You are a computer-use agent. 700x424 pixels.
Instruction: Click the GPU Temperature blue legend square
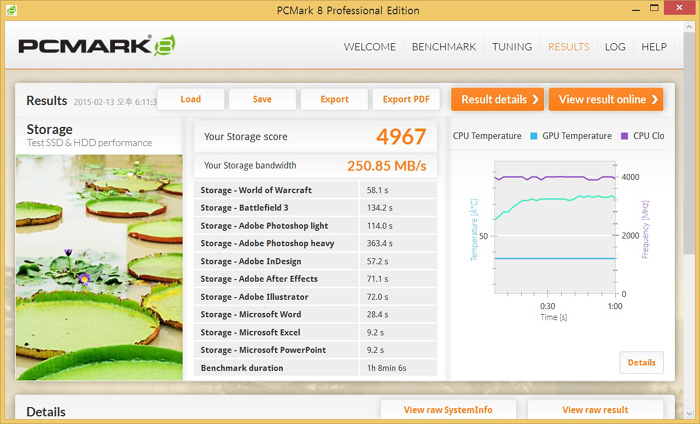533,136
